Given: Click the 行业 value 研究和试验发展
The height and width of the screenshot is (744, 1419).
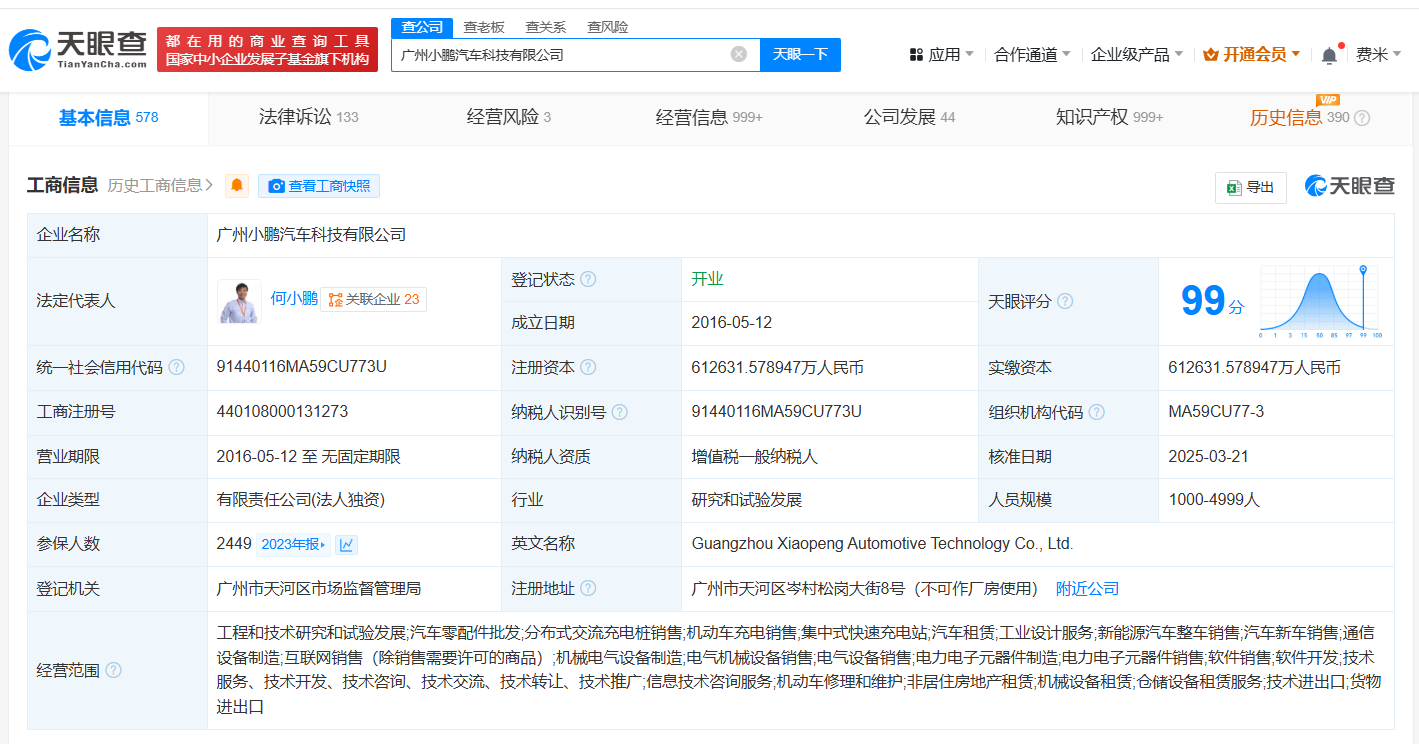Looking at the screenshot, I should [x=747, y=499].
